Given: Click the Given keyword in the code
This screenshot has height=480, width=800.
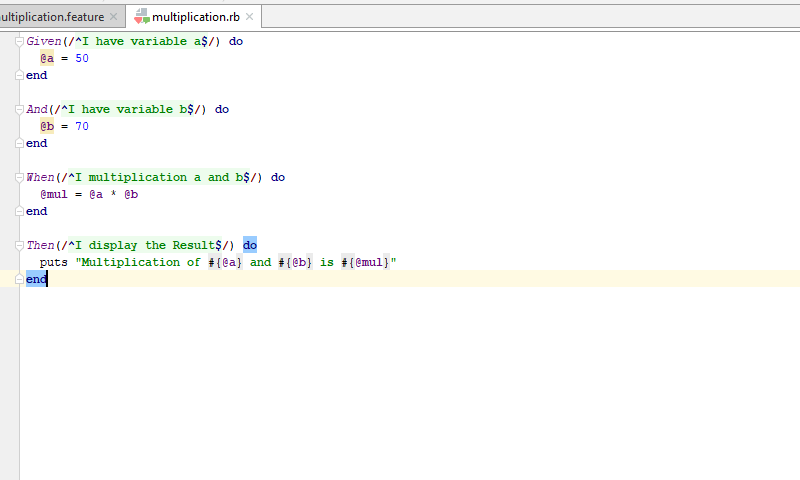Looking at the screenshot, I should point(43,41).
